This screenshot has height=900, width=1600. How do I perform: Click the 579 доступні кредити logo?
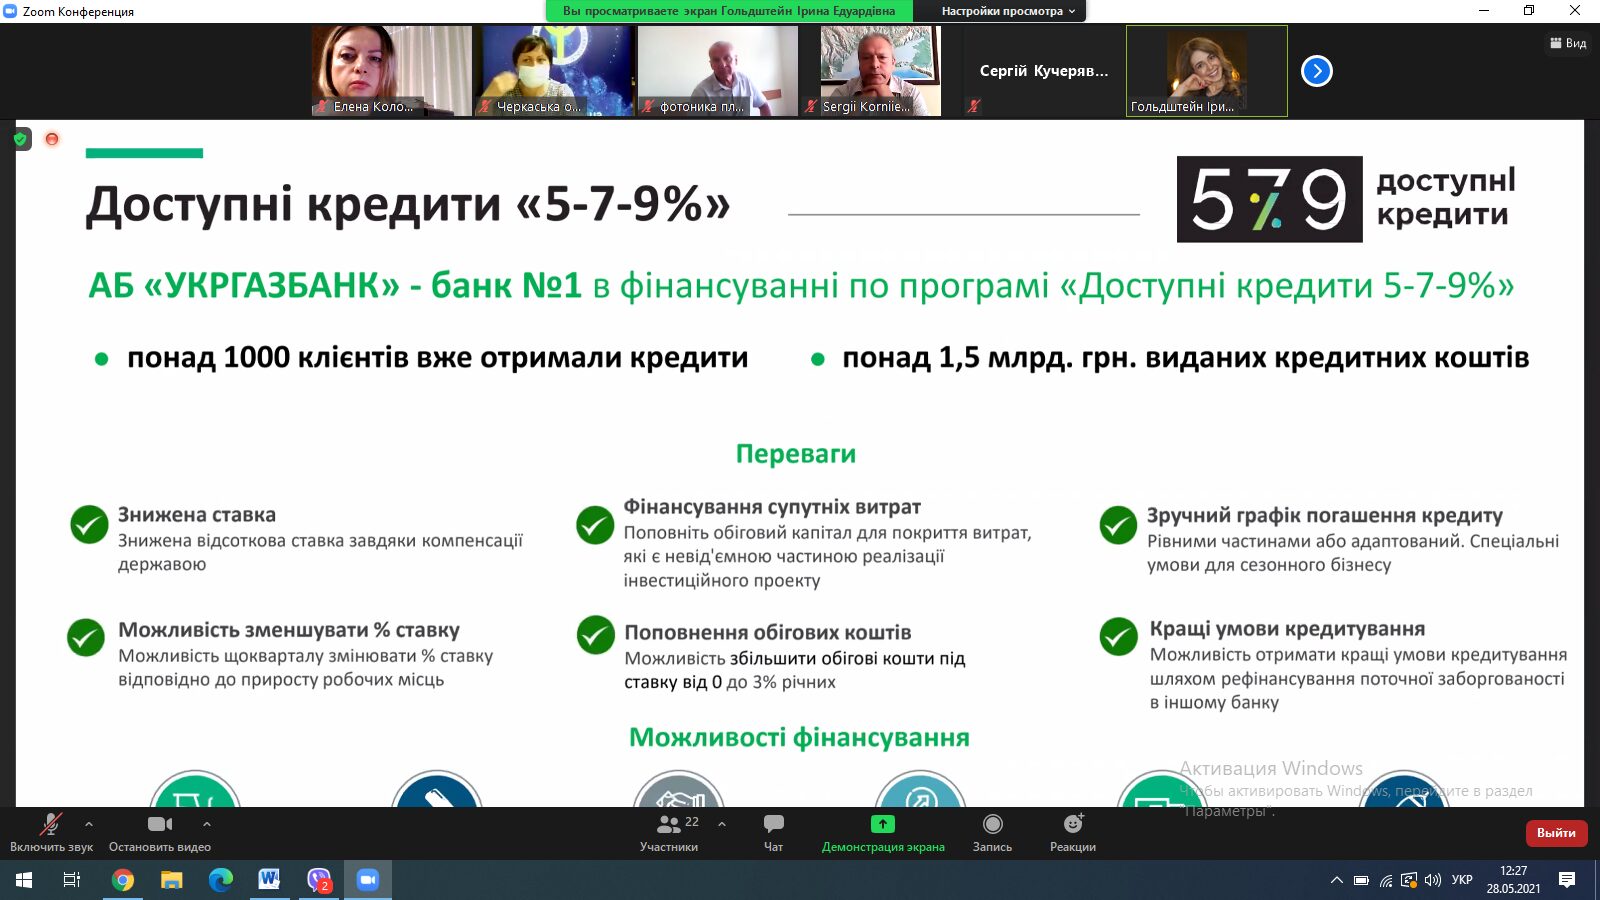[1346, 199]
